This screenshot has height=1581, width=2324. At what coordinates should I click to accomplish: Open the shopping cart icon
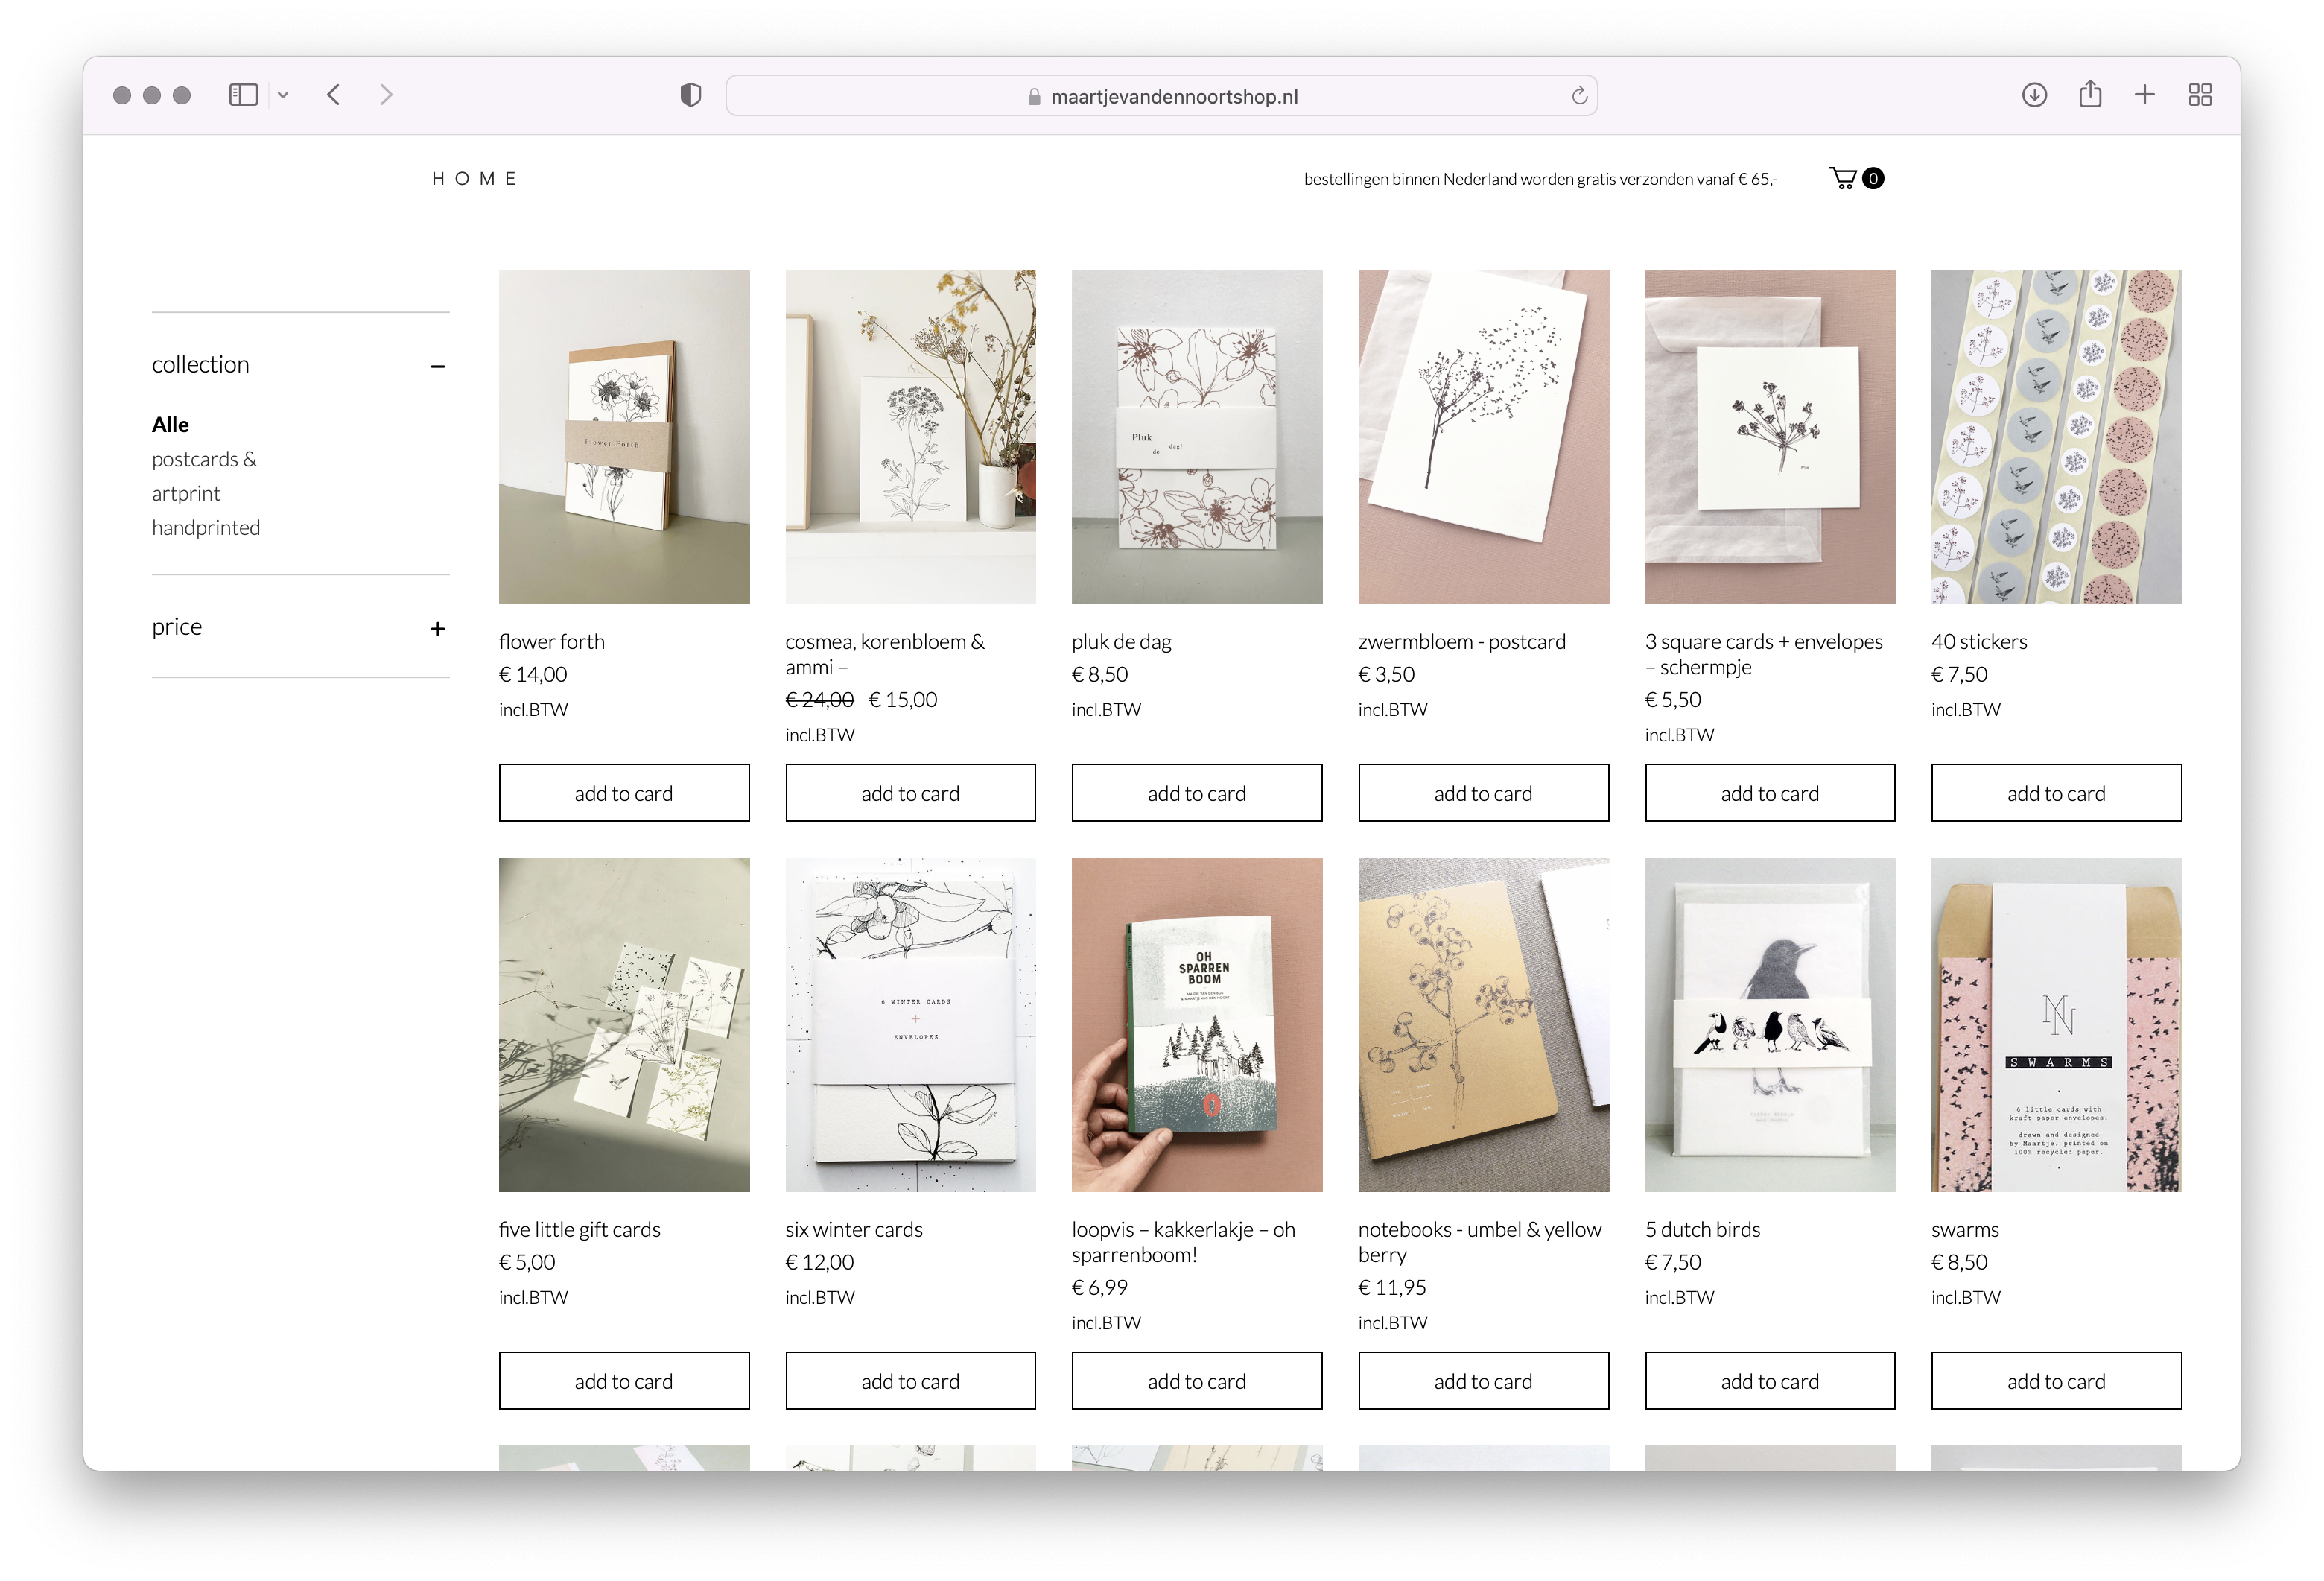coord(1843,178)
